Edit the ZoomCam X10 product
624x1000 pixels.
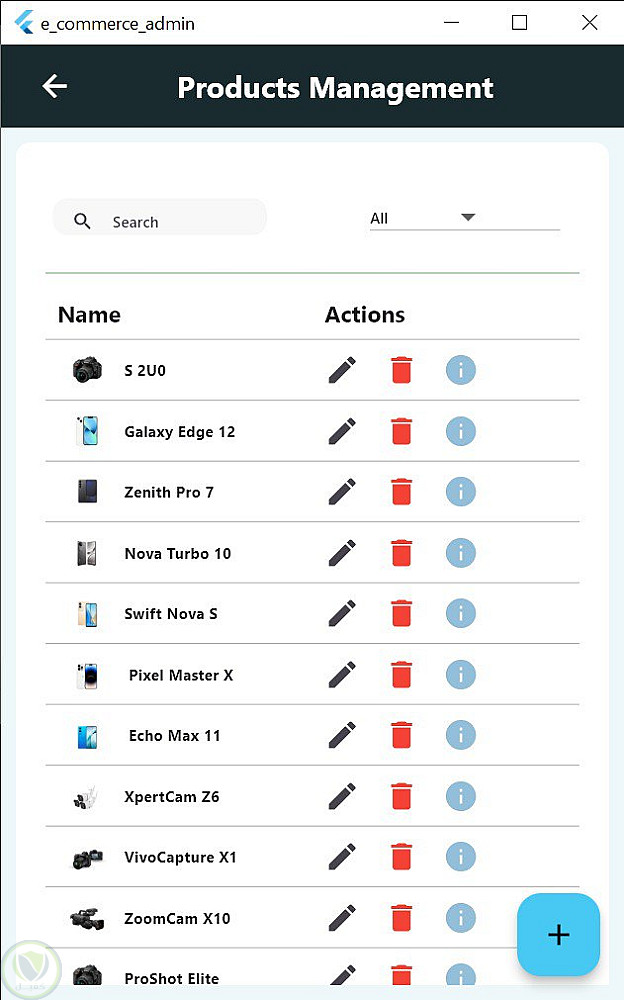click(342, 918)
